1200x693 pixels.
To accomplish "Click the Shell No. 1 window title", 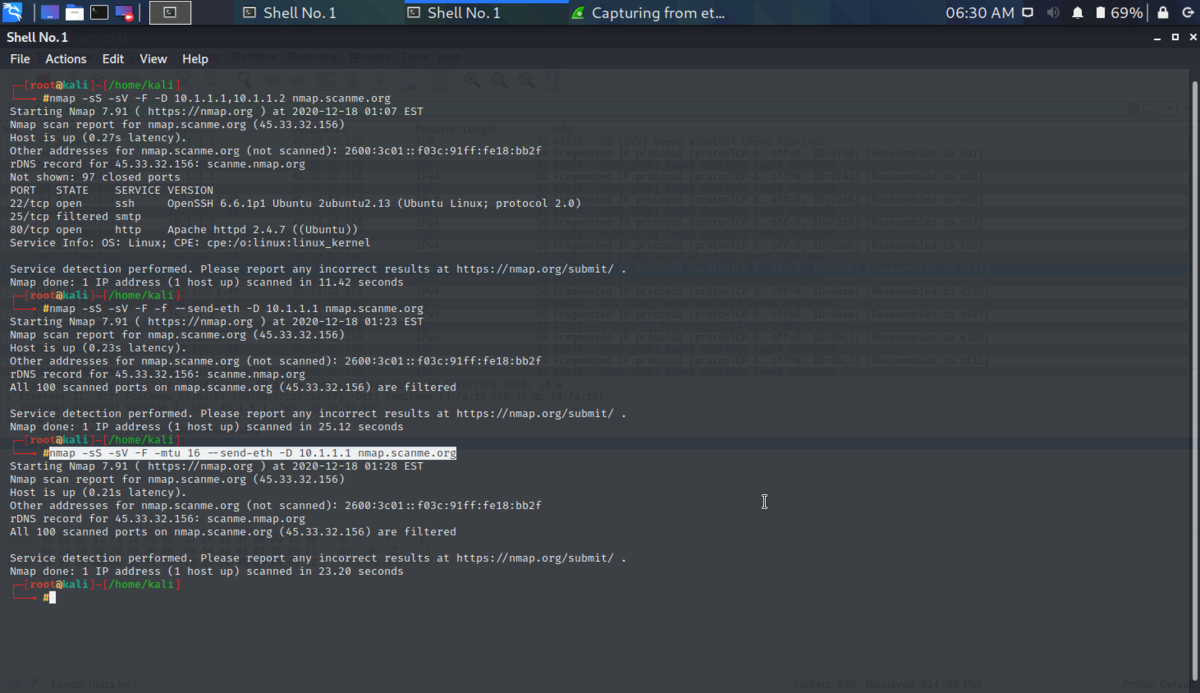I will point(37,37).
